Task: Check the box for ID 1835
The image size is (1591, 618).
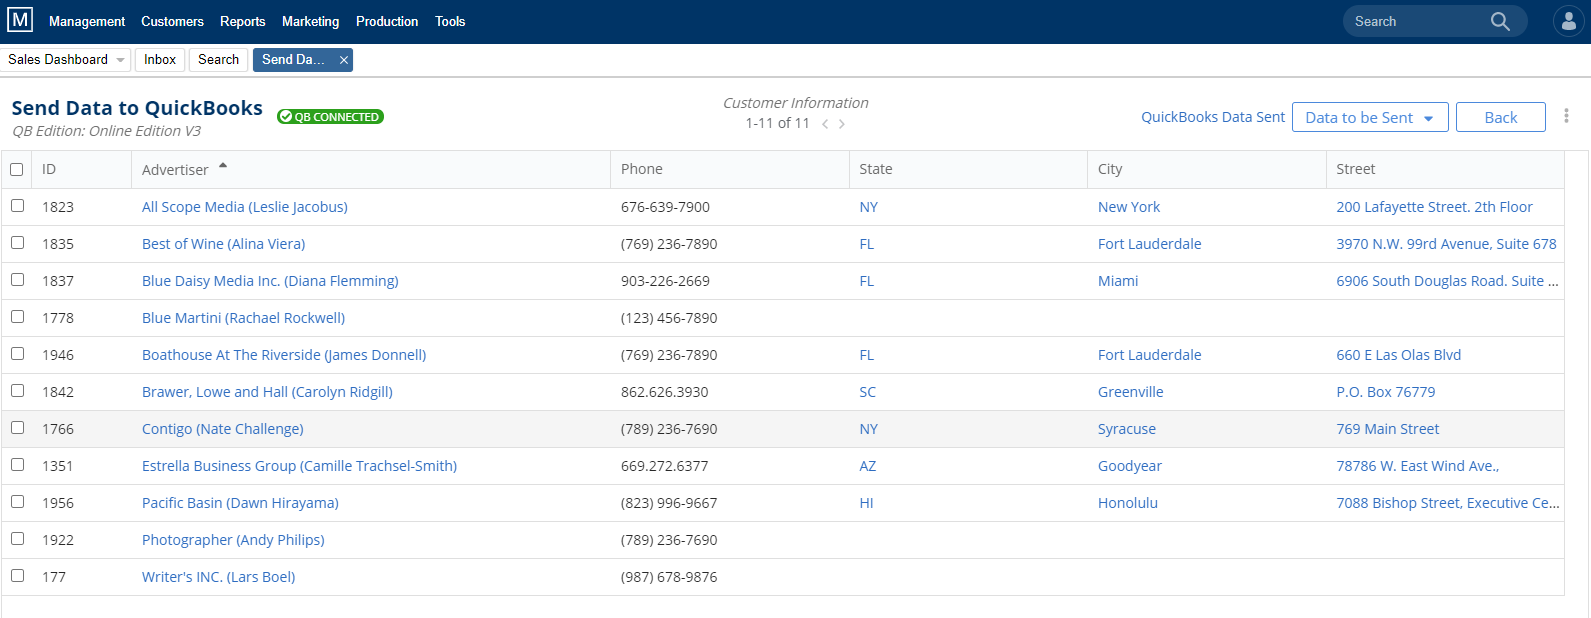Action: point(17,242)
